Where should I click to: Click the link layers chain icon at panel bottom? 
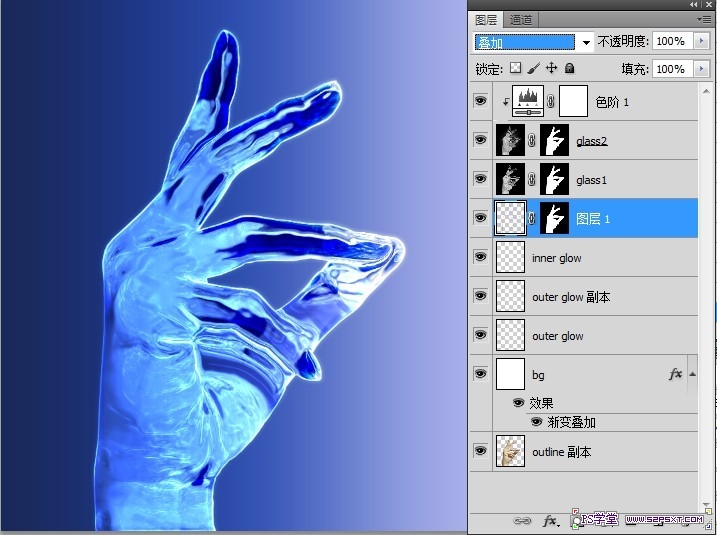pos(522,520)
